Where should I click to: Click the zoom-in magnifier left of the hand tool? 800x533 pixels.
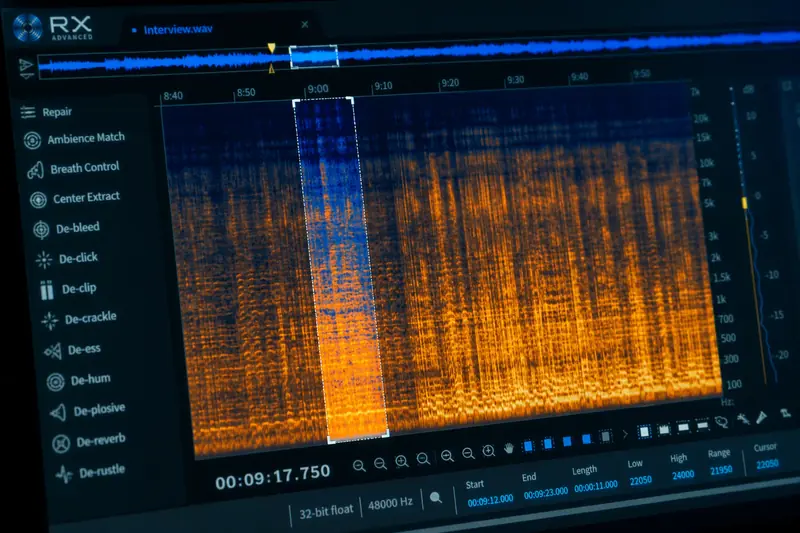[x=489, y=451]
